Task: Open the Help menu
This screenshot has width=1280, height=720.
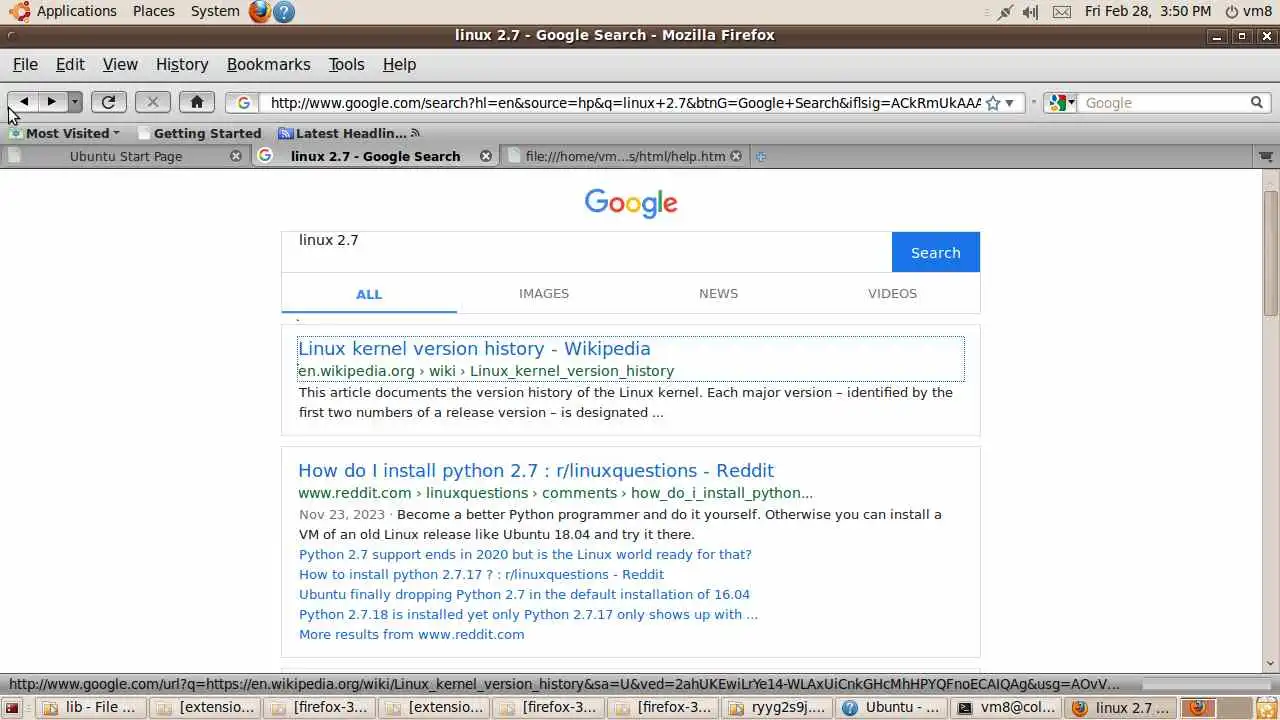Action: 399,64
